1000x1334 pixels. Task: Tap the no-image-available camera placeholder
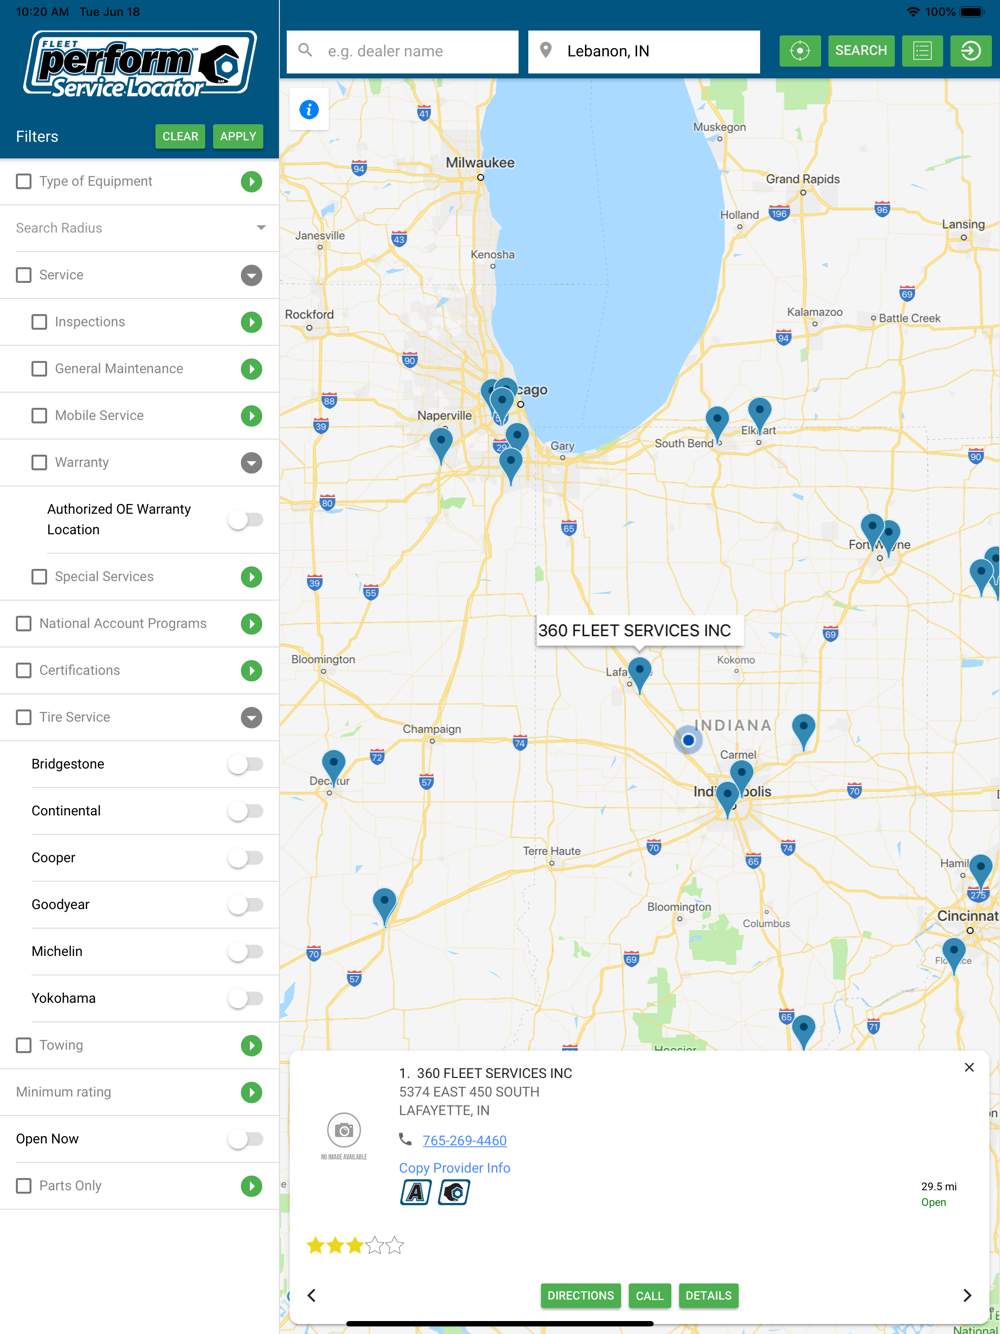[x=344, y=1136]
